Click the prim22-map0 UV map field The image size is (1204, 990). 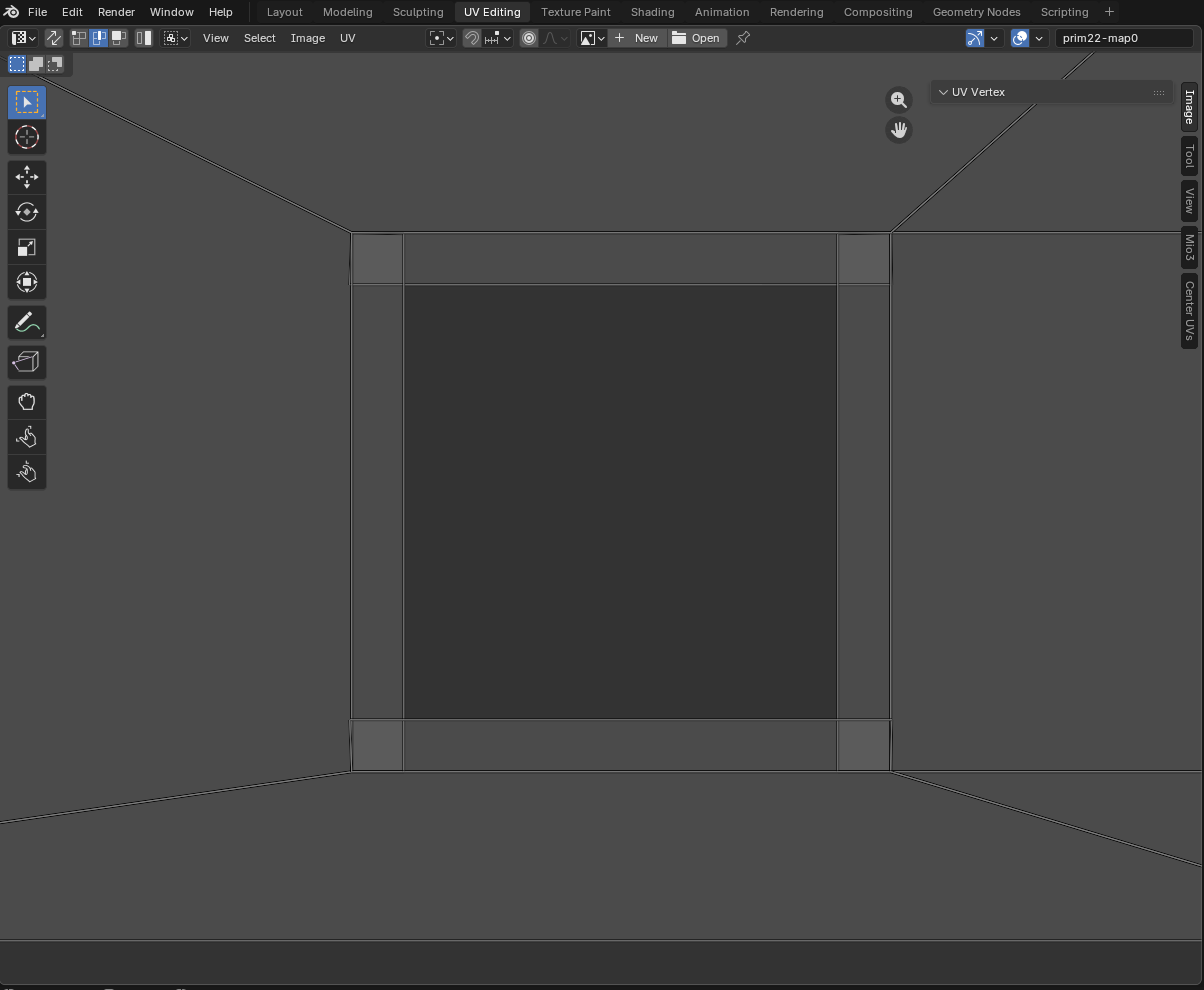point(1124,38)
